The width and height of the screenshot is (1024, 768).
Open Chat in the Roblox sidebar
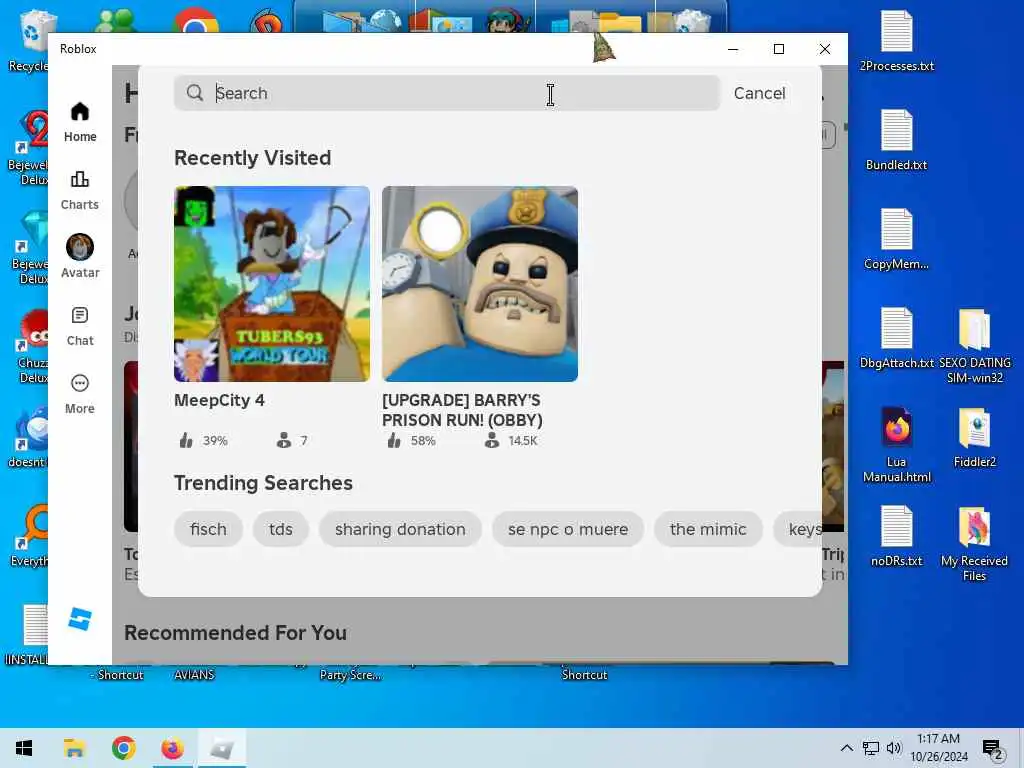pos(80,326)
